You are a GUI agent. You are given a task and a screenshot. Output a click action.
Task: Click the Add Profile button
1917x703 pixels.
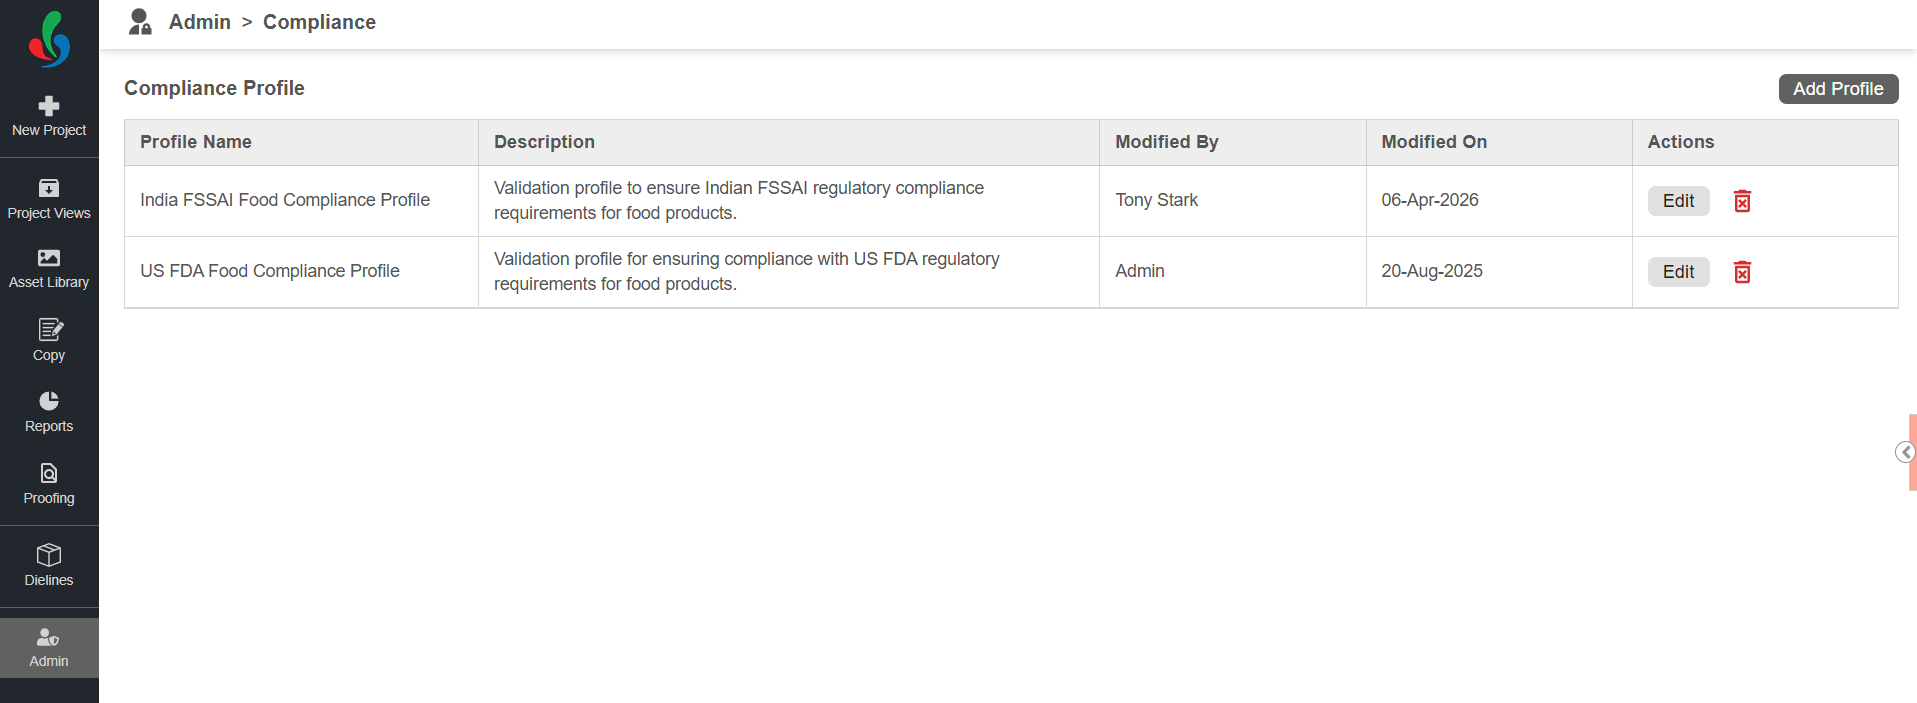(1837, 89)
